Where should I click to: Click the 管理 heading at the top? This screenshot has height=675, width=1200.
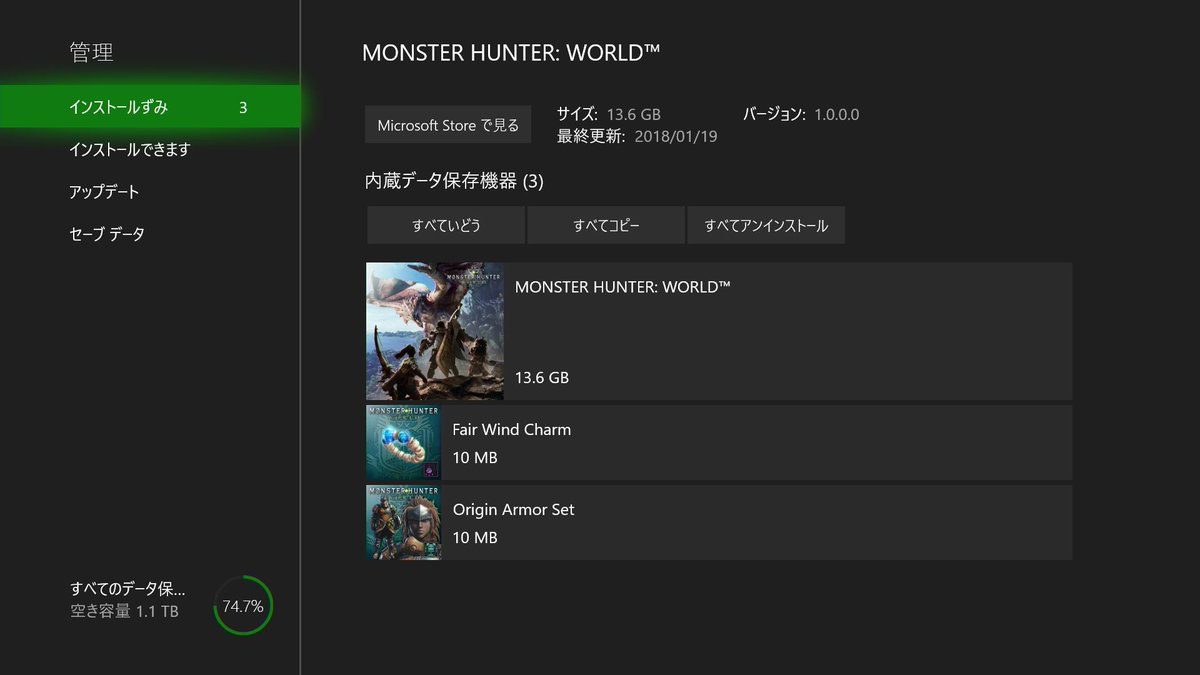tap(92, 53)
